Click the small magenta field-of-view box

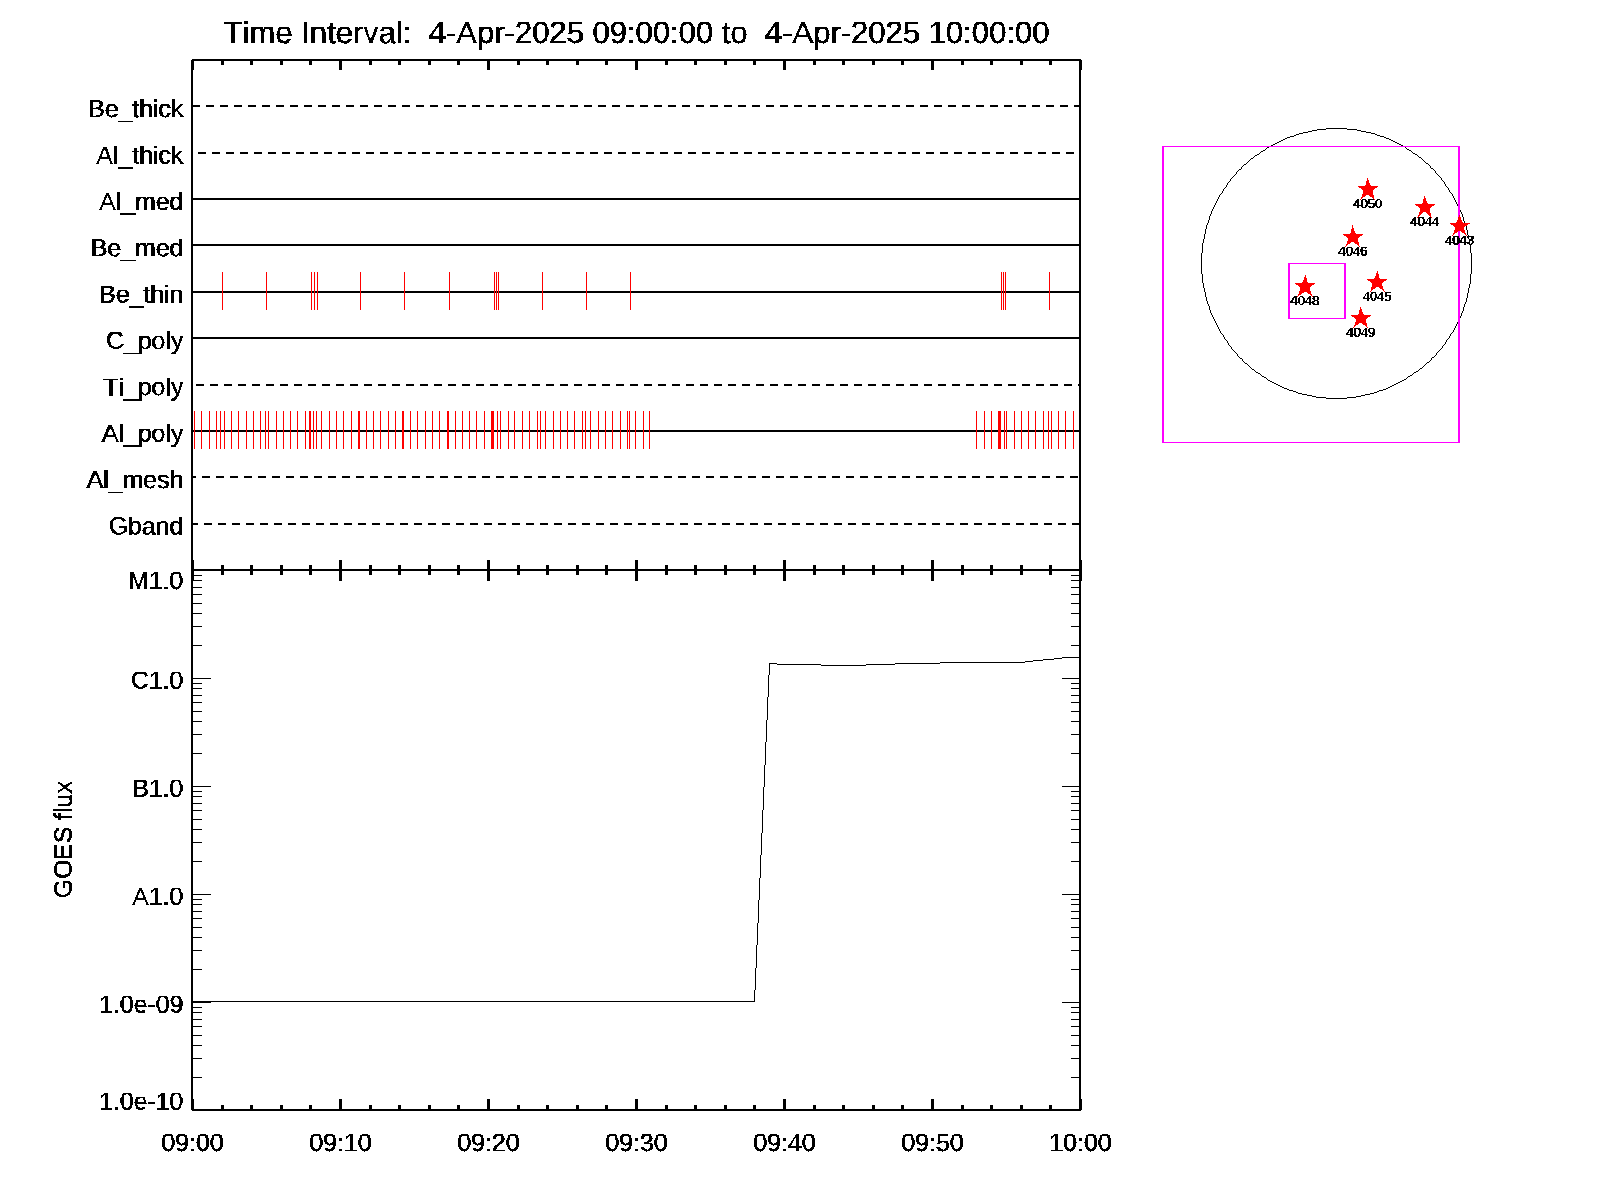pyautogui.click(x=1317, y=291)
